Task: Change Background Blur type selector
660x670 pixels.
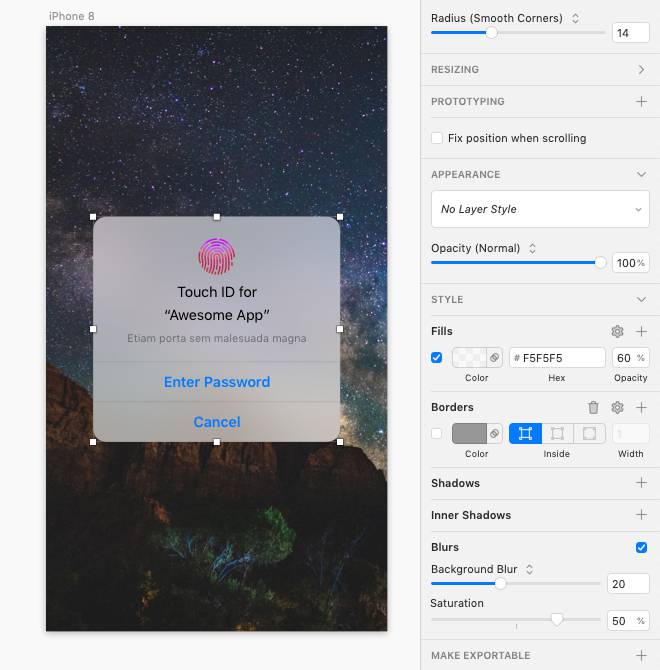Action: (529, 569)
